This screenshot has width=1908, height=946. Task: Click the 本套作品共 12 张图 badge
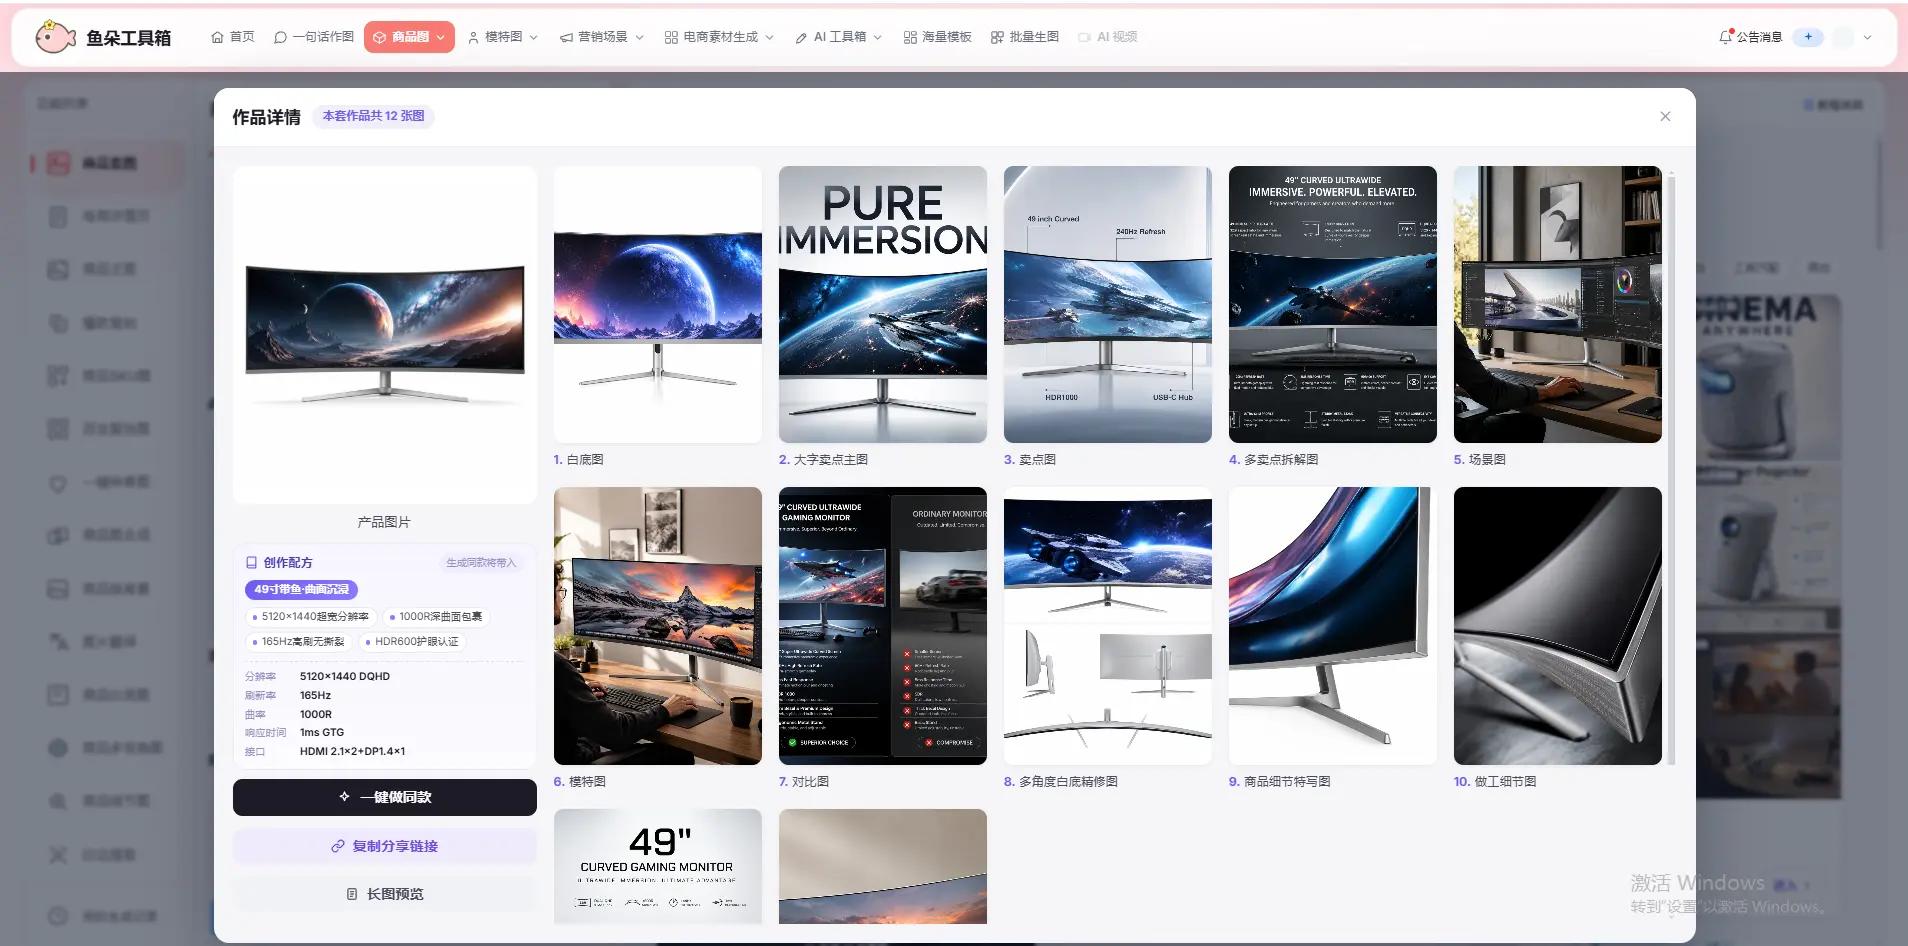point(373,116)
